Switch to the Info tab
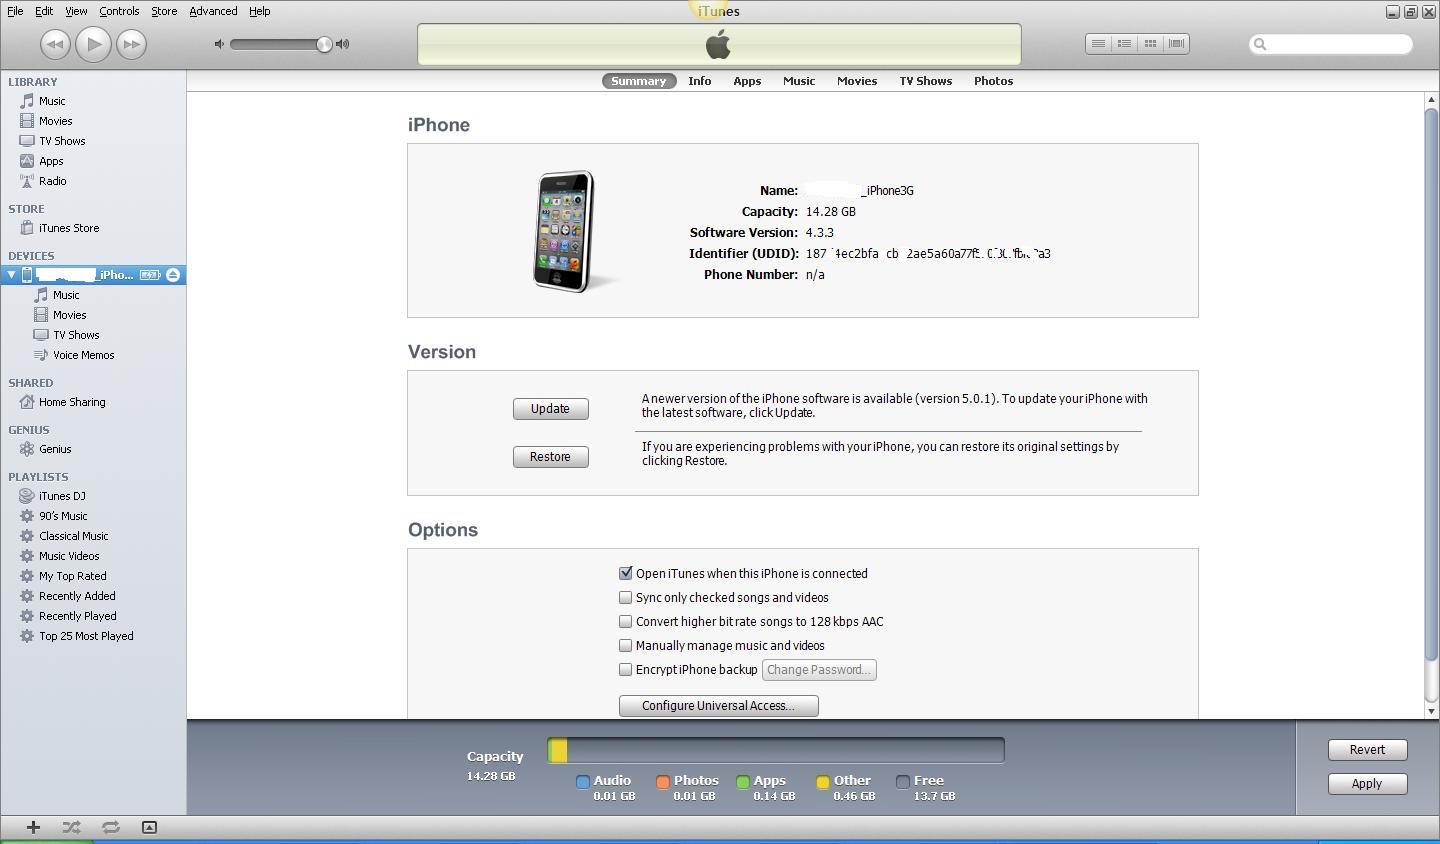This screenshot has width=1440, height=844. pyautogui.click(x=700, y=81)
